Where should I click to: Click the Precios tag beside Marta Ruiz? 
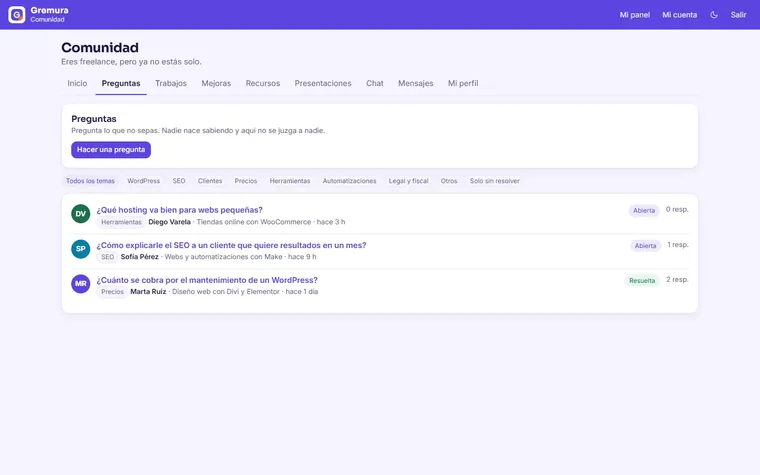112,292
